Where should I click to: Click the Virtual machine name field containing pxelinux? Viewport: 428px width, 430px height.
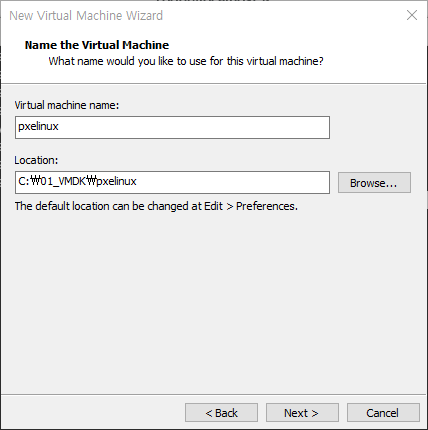click(x=172, y=127)
